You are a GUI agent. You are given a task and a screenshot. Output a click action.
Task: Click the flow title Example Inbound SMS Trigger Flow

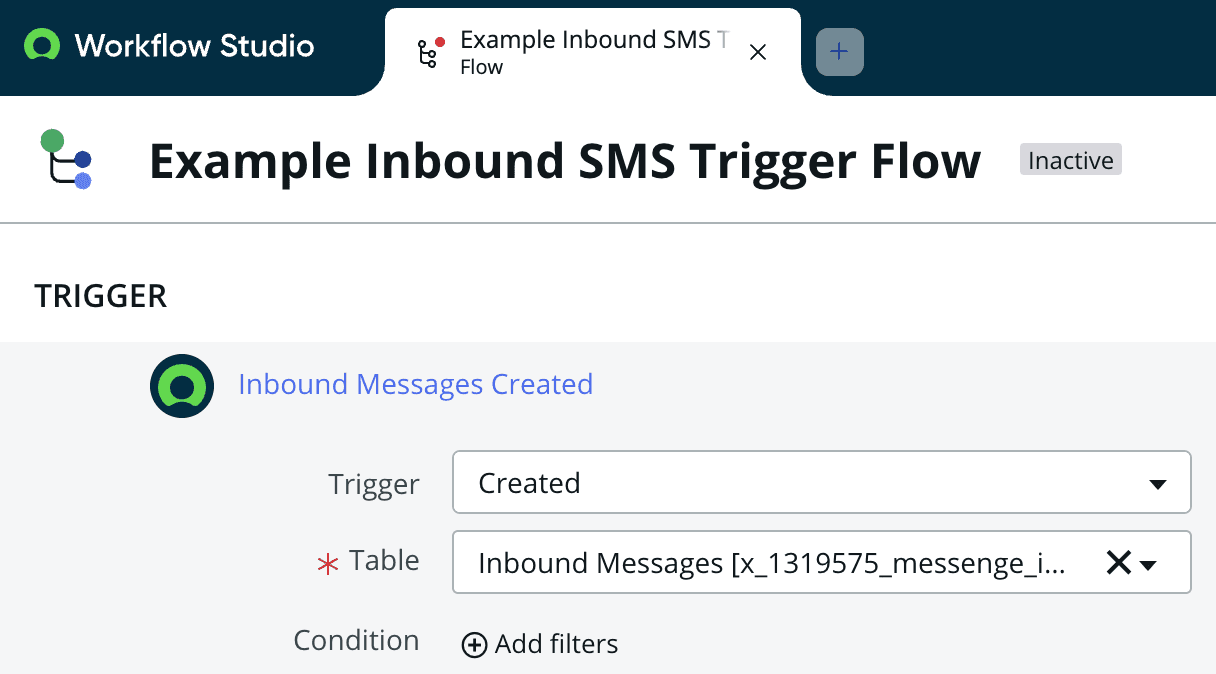564,161
